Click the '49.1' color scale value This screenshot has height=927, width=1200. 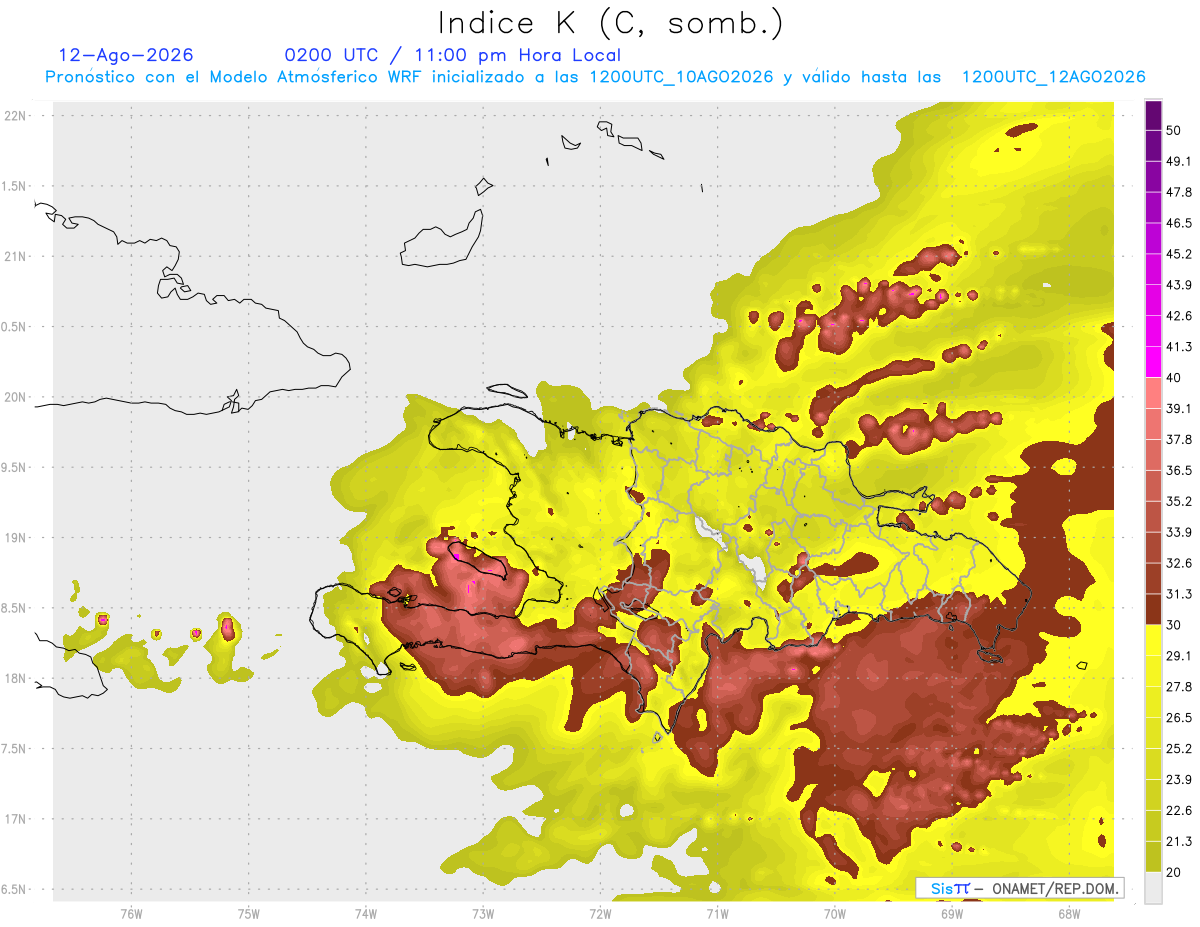point(1179,162)
